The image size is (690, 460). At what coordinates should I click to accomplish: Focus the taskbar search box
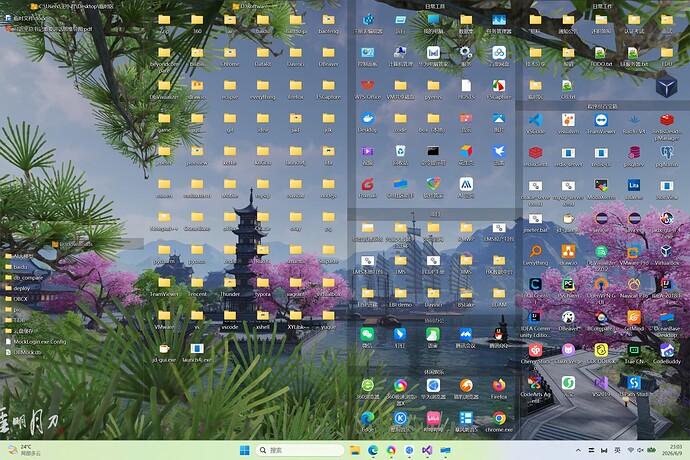(300, 450)
